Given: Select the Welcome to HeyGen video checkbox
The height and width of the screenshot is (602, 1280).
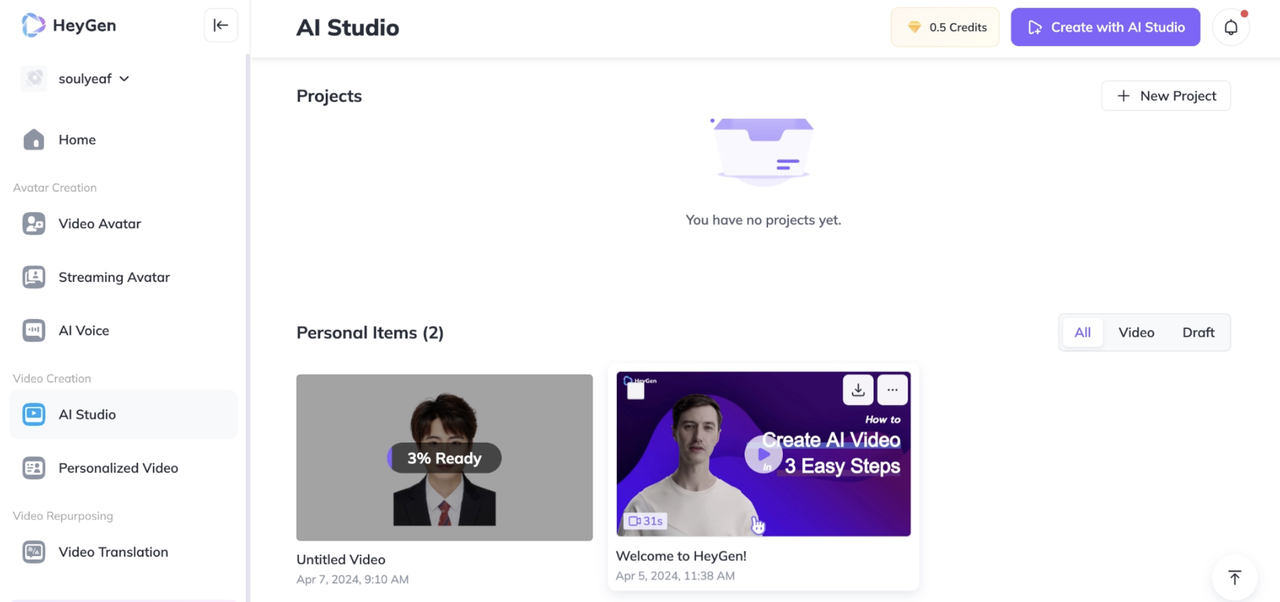Looking at the screenshot, I should (636, 392).
